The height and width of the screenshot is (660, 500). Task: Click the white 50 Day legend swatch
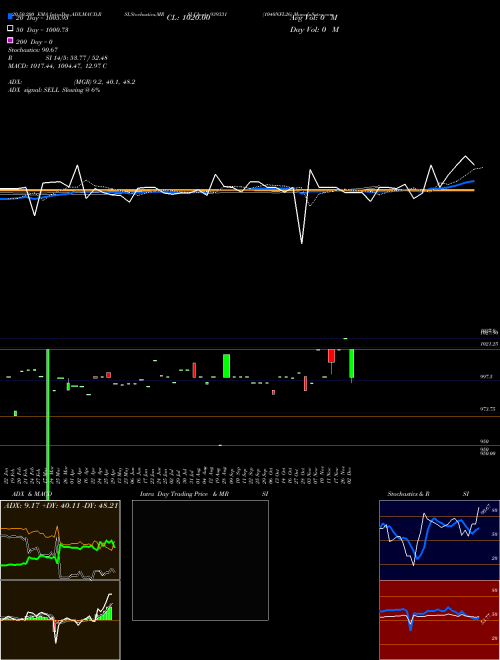[x=10, y=29]
